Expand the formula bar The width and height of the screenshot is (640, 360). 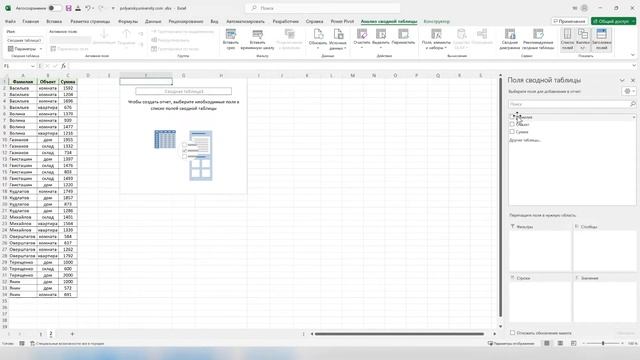click(x=634, y=66)
